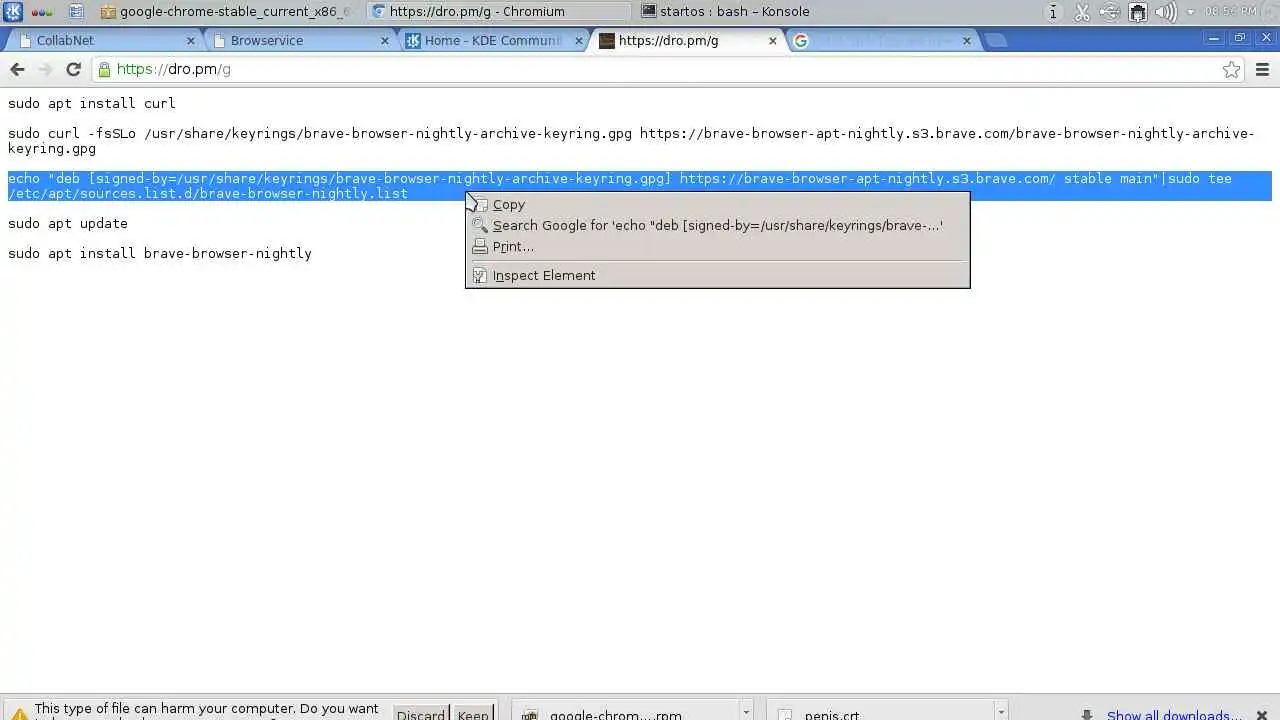This screenshot has height=720, width=1280.
Task: Switch to the Google tab
Action: [881, 40]
